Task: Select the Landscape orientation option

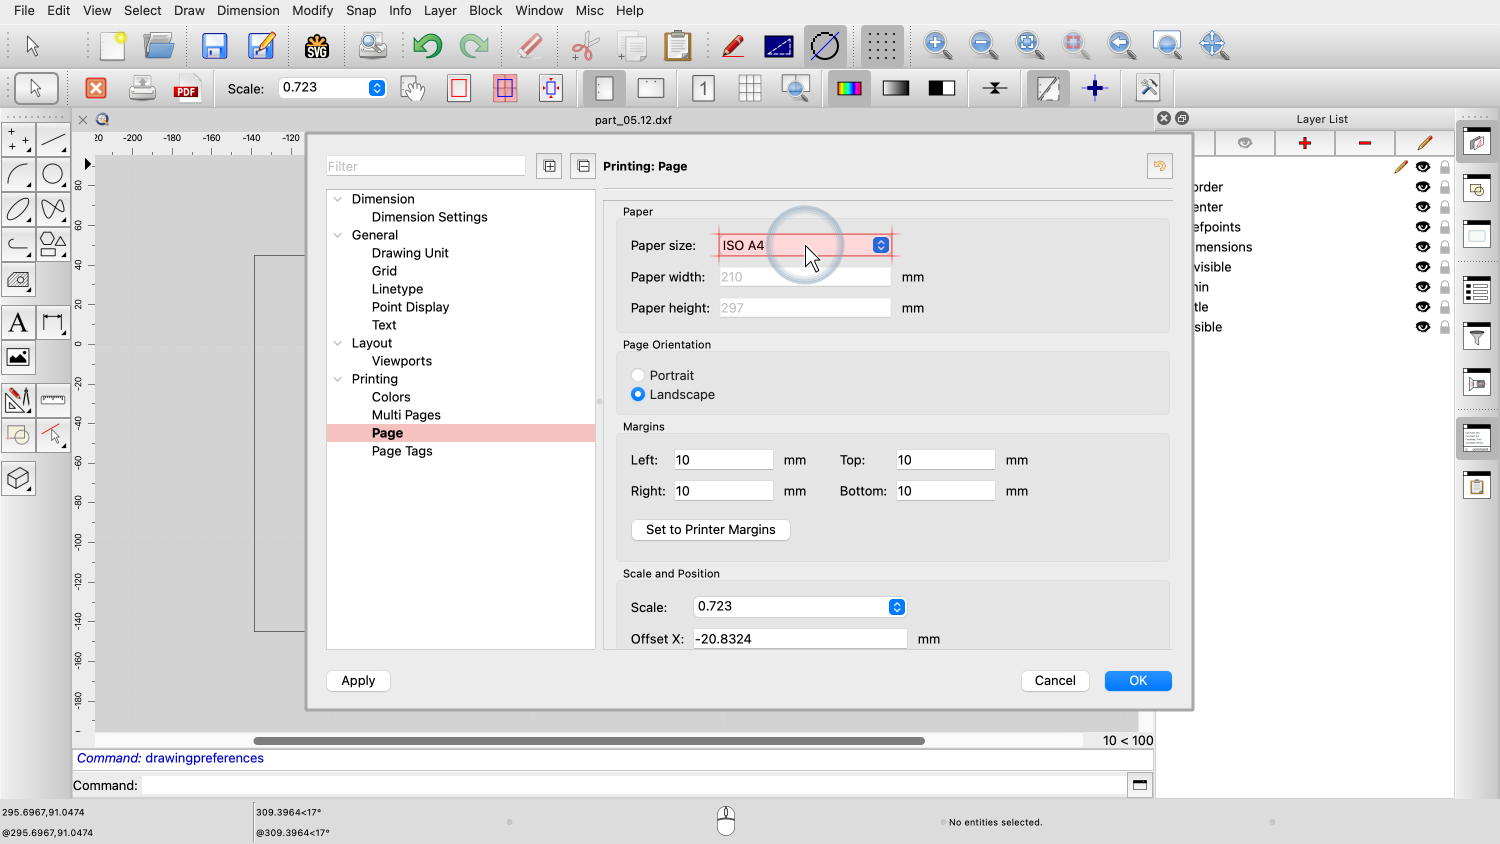Action: (x=638, y=395)
